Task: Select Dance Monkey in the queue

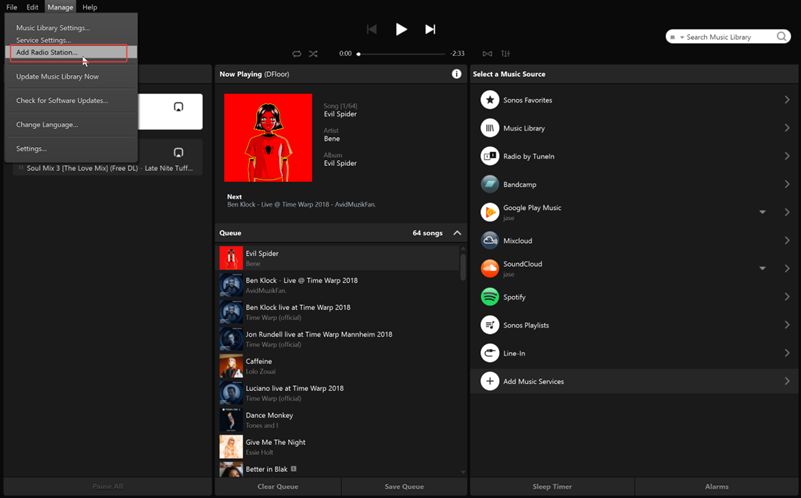Action: tap(338, 420)
